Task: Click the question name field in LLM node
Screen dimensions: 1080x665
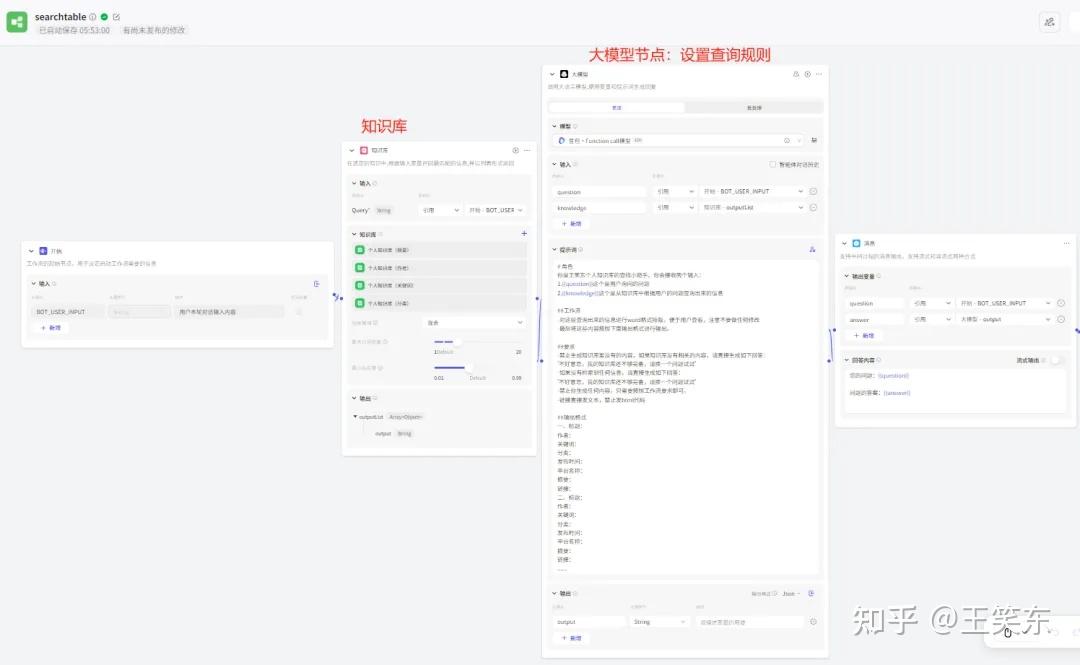Action: point(599,192)
